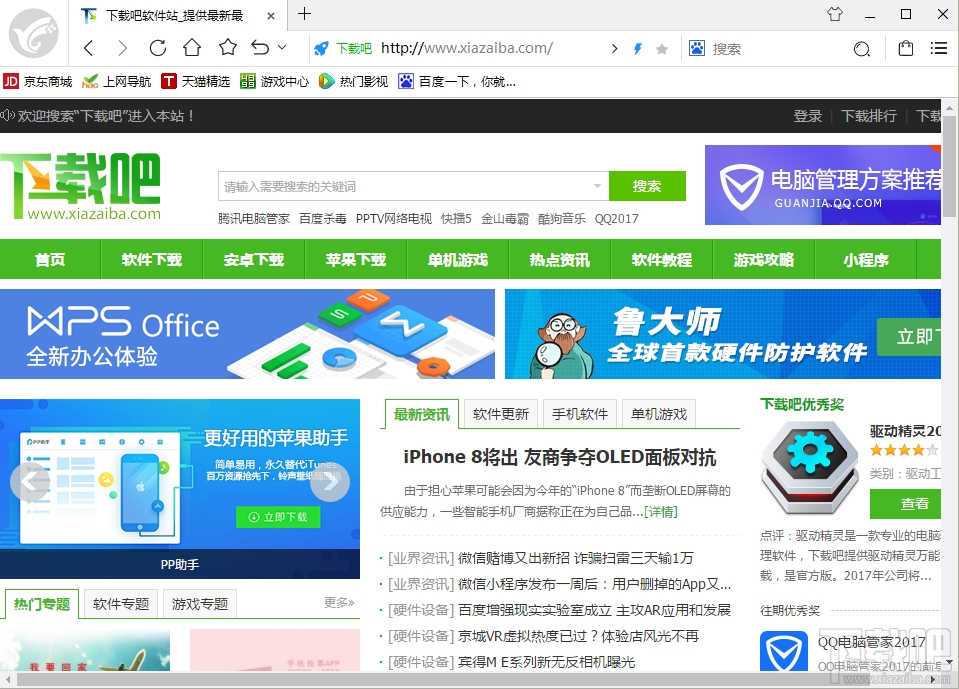Click the magnifier search icon

(862, 48)
